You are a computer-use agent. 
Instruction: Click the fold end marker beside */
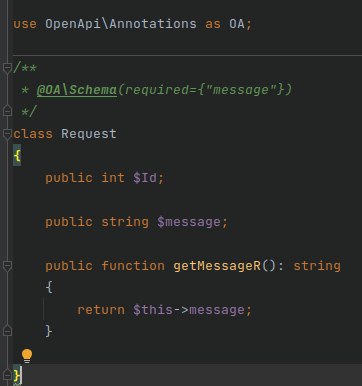click(x=7, y=111)
